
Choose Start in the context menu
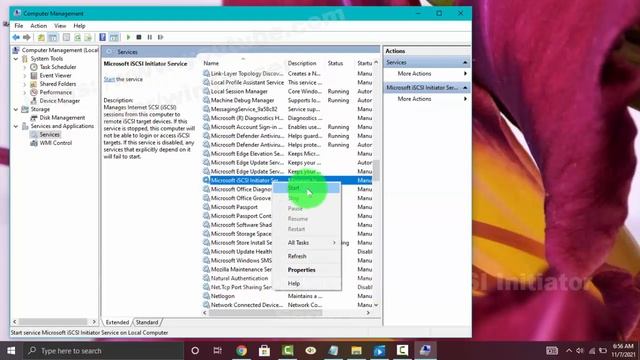[x=307, y=188]
